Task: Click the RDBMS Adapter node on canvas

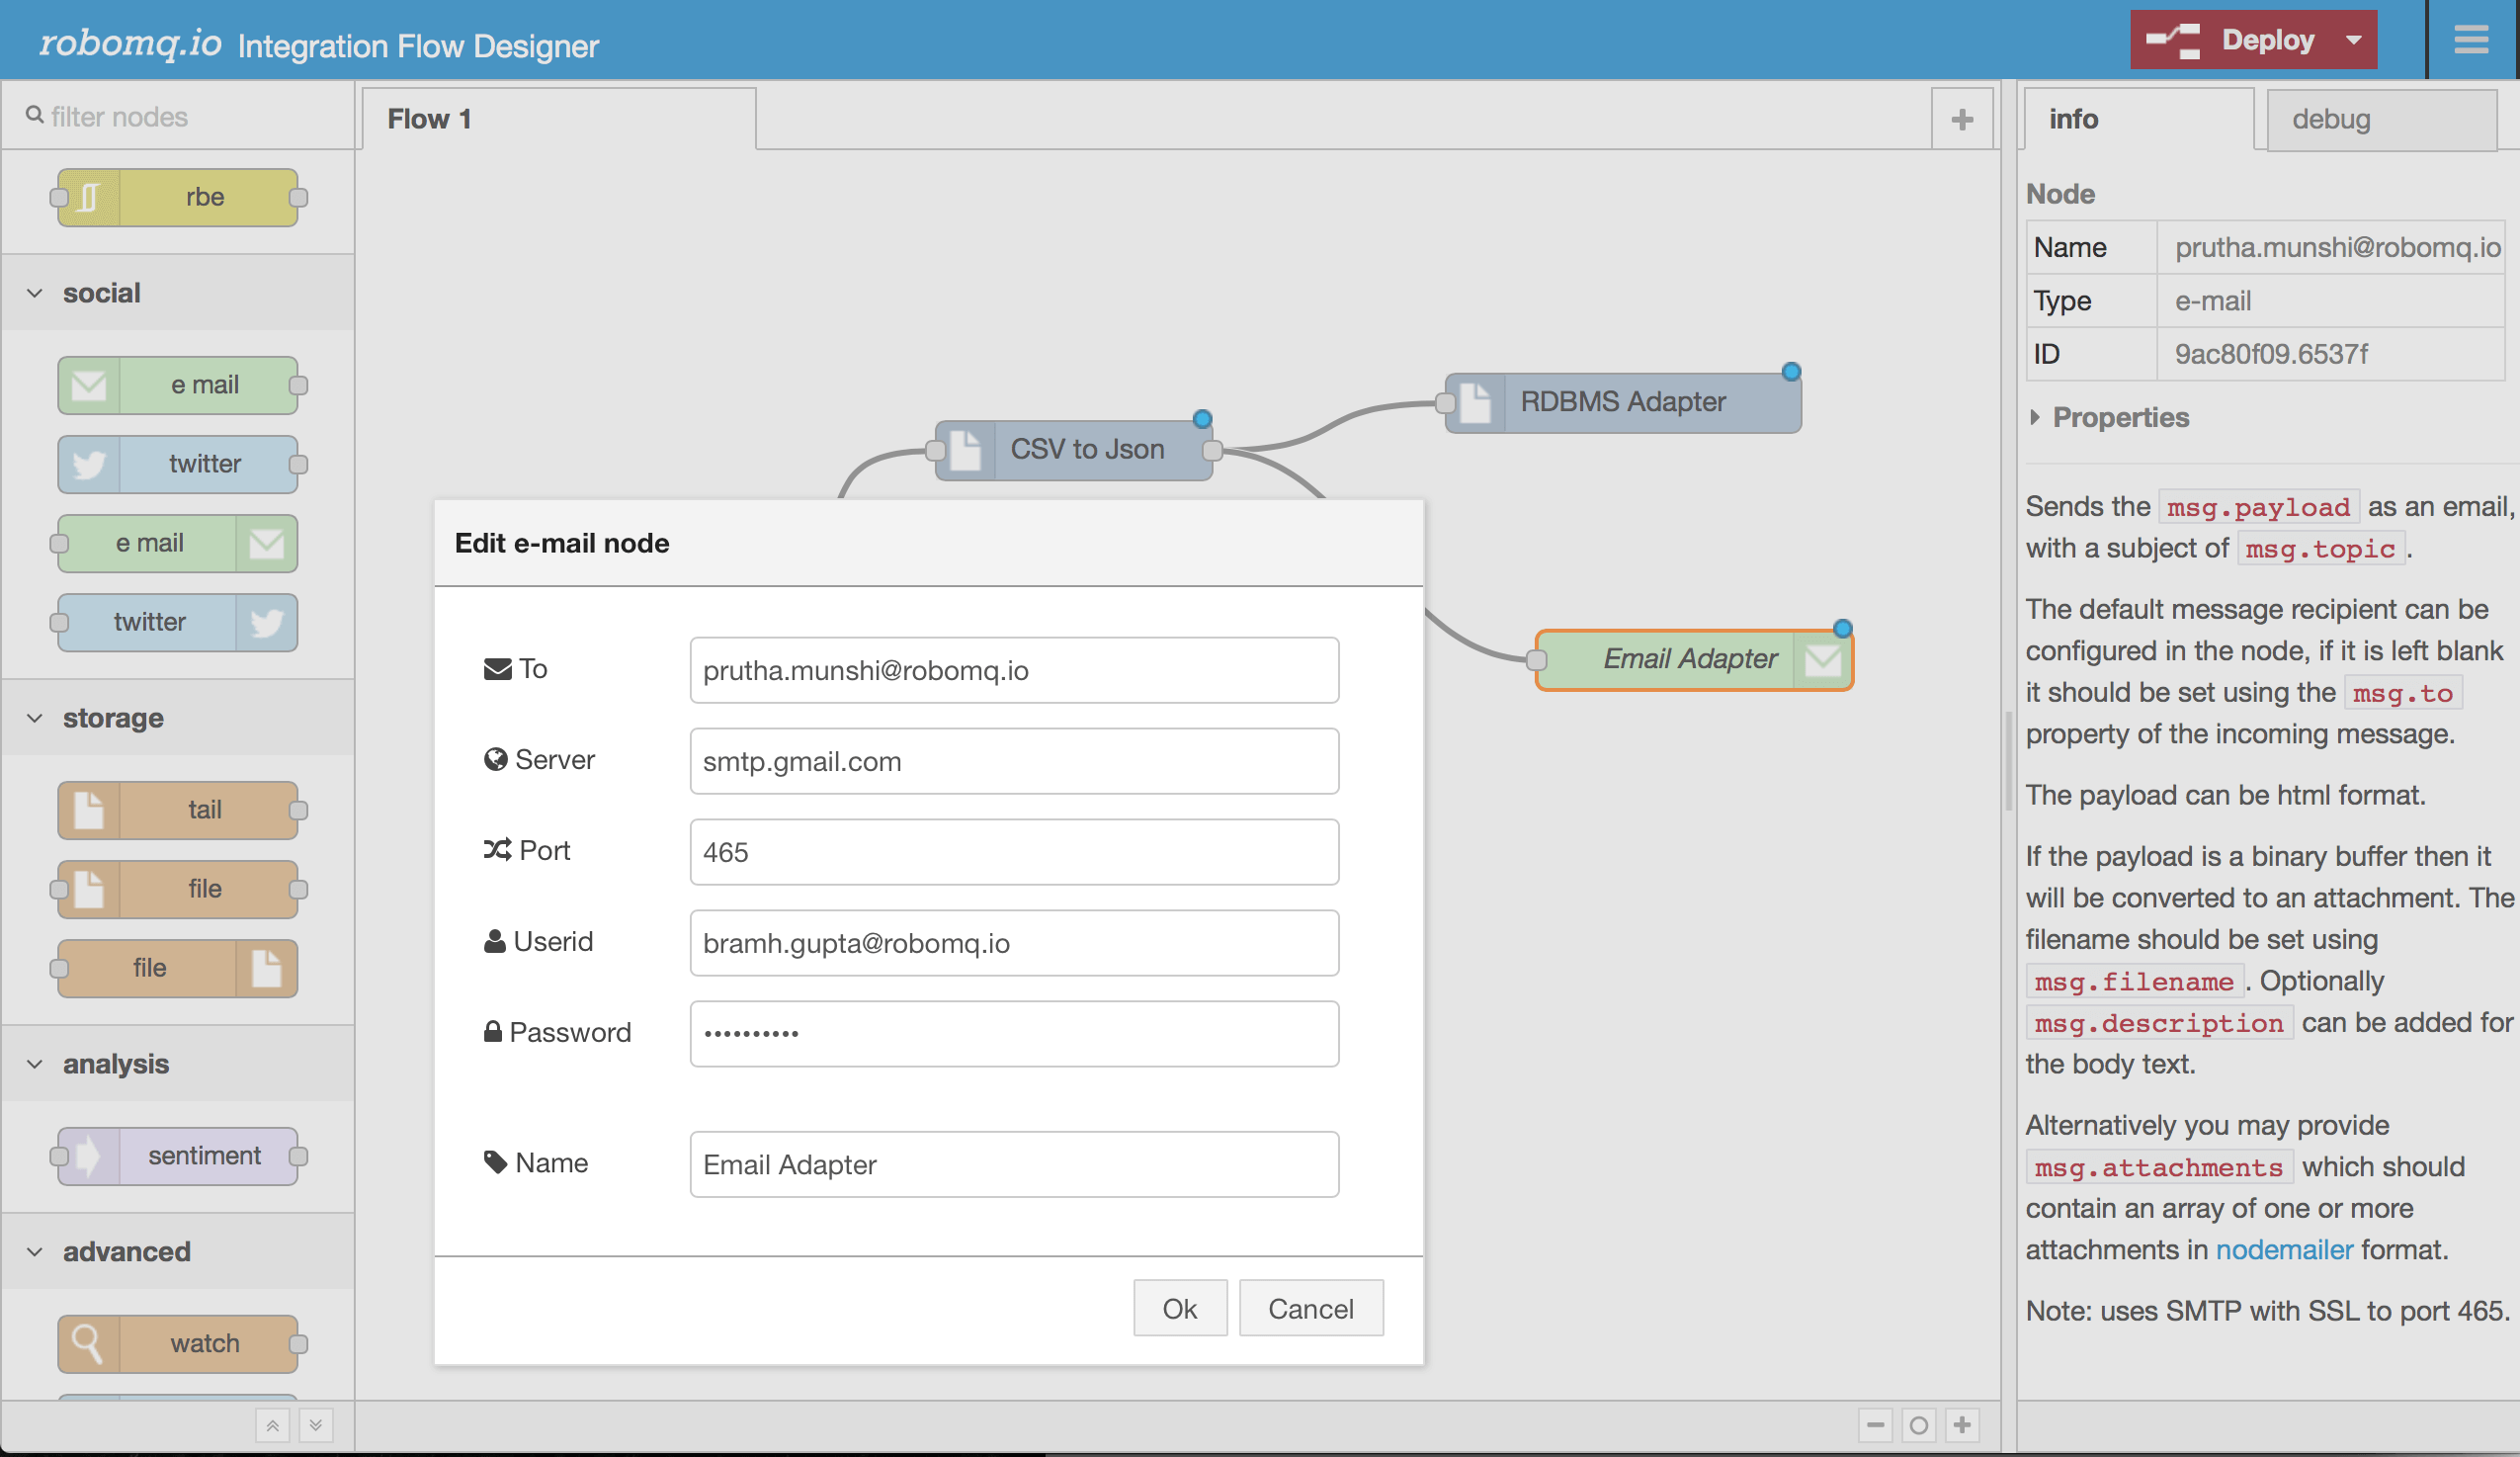Action: (x=1623, y=402)
